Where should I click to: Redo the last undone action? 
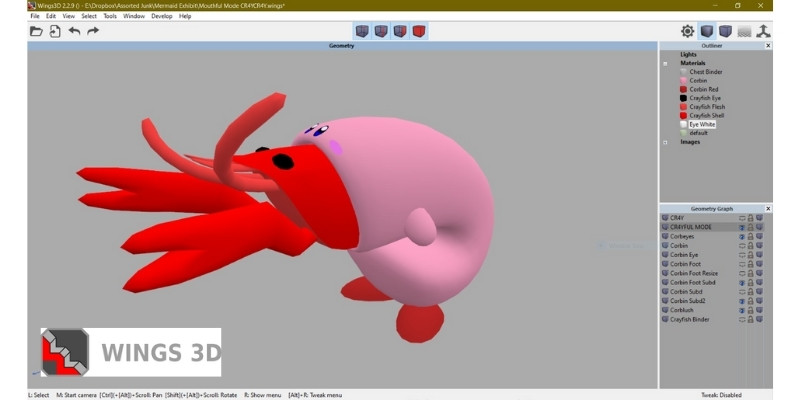tap(93, 31)
